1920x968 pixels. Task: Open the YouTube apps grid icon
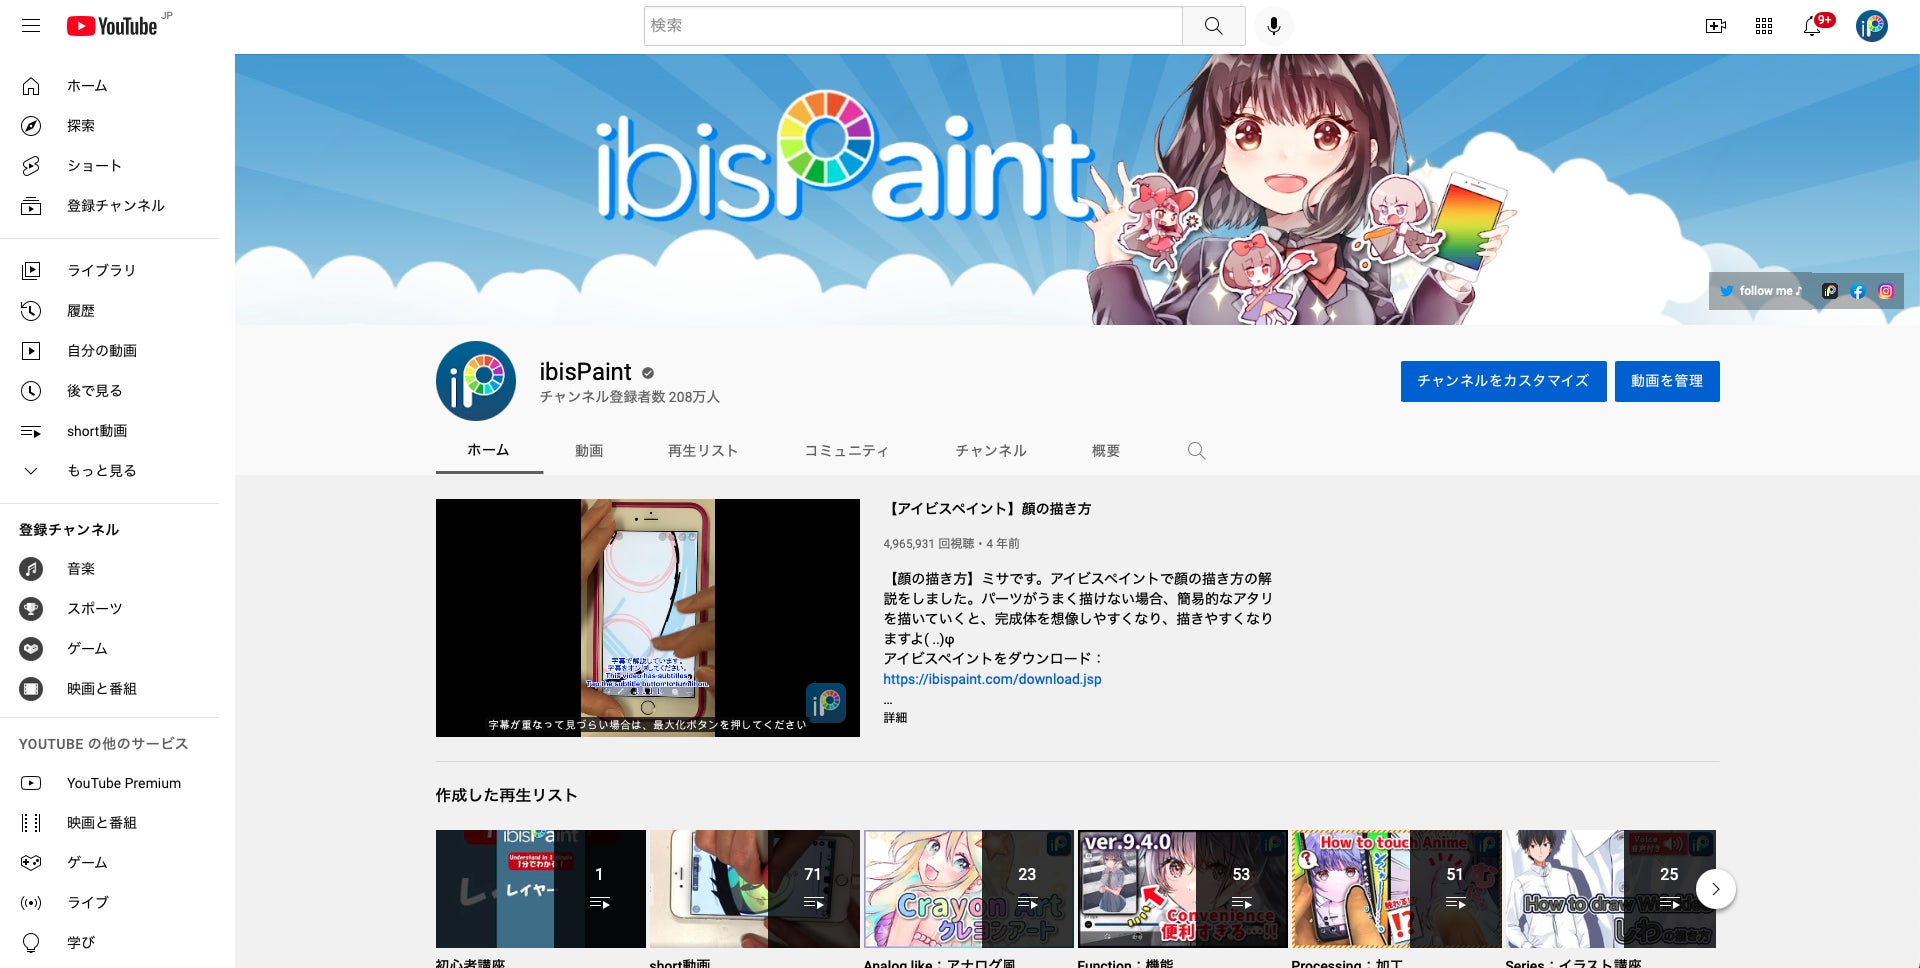[1763, 25]
